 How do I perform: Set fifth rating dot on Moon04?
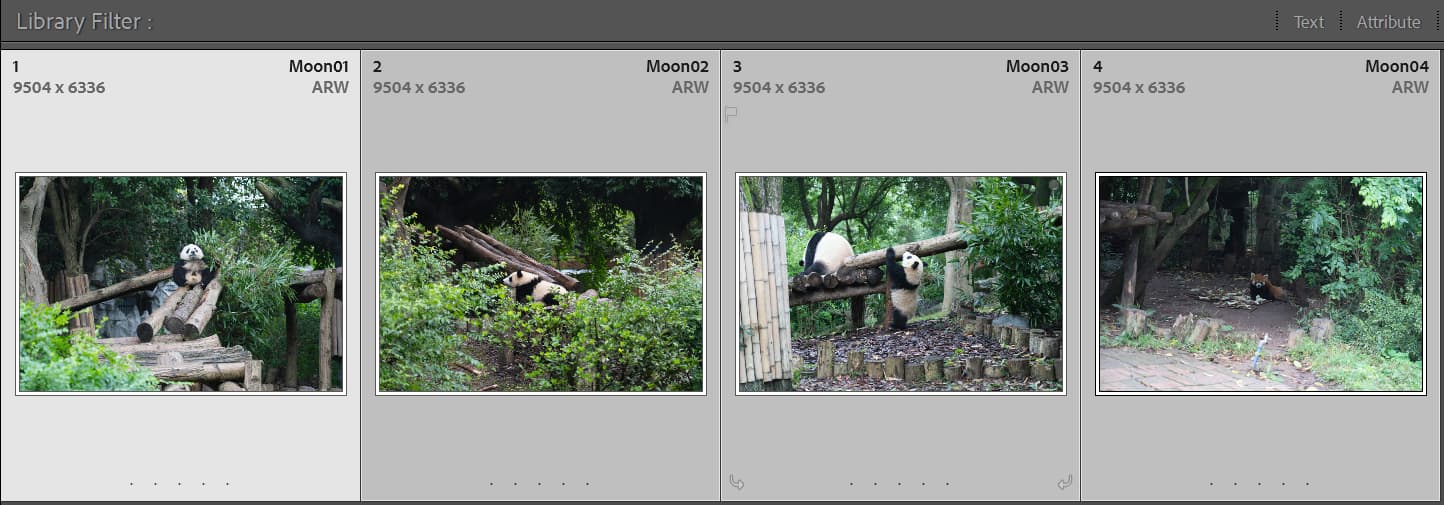(1307, 485)
